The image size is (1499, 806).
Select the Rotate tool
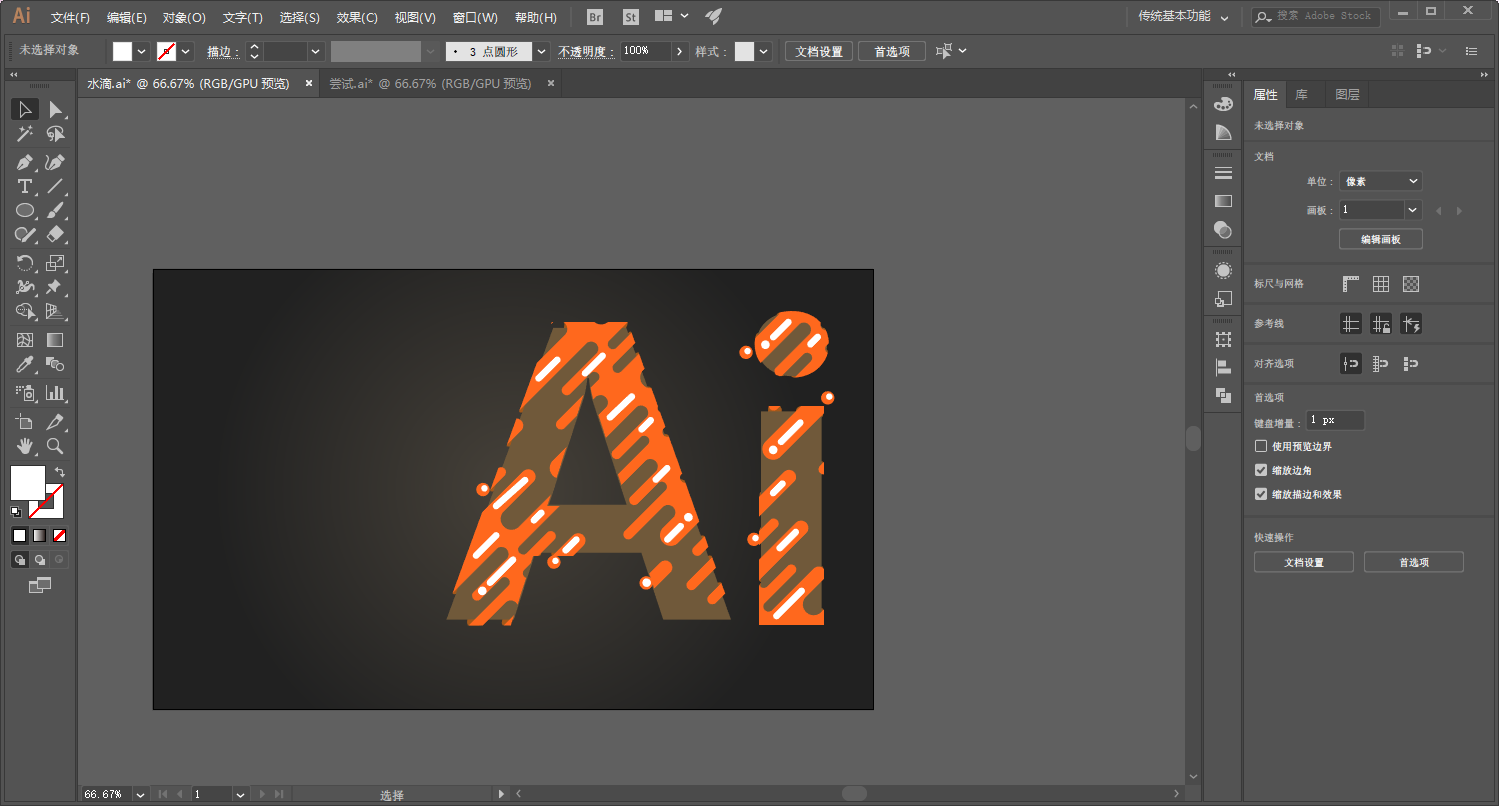25,263
